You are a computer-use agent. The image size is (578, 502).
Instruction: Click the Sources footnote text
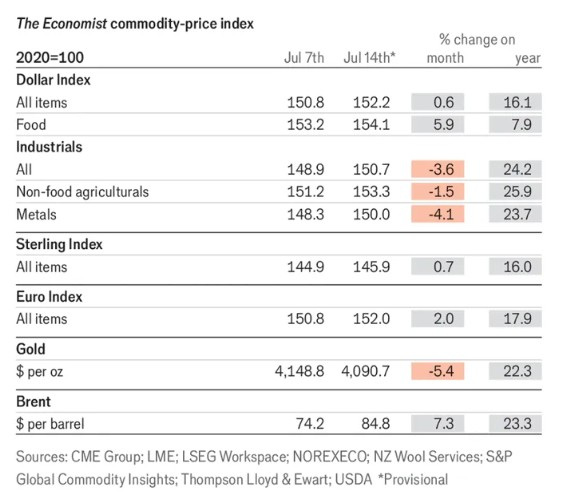coord(264,468)
